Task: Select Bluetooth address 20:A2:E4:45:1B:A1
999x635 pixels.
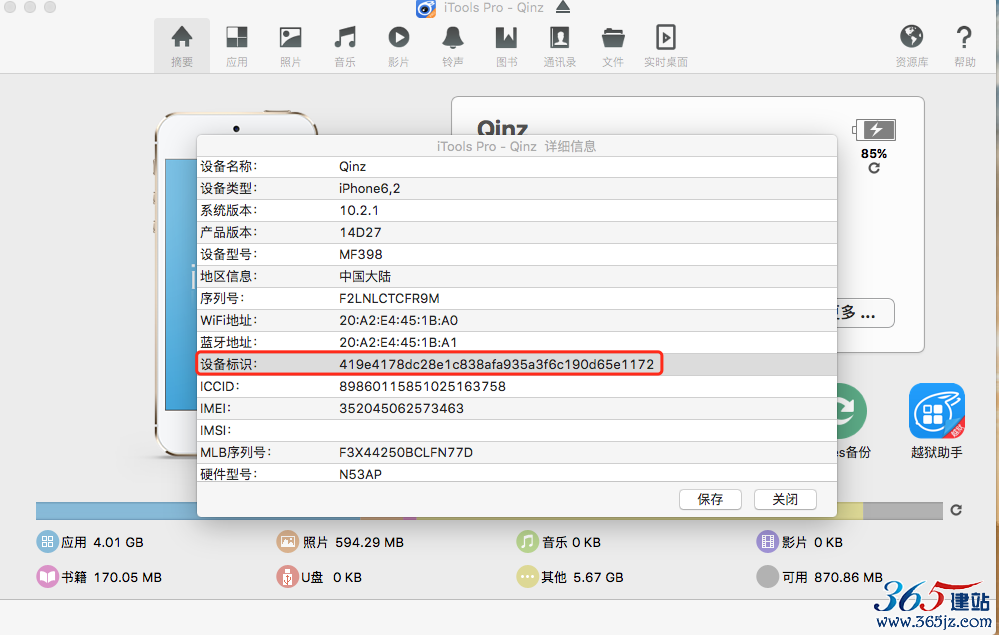Action: click(x=398, y=342)
